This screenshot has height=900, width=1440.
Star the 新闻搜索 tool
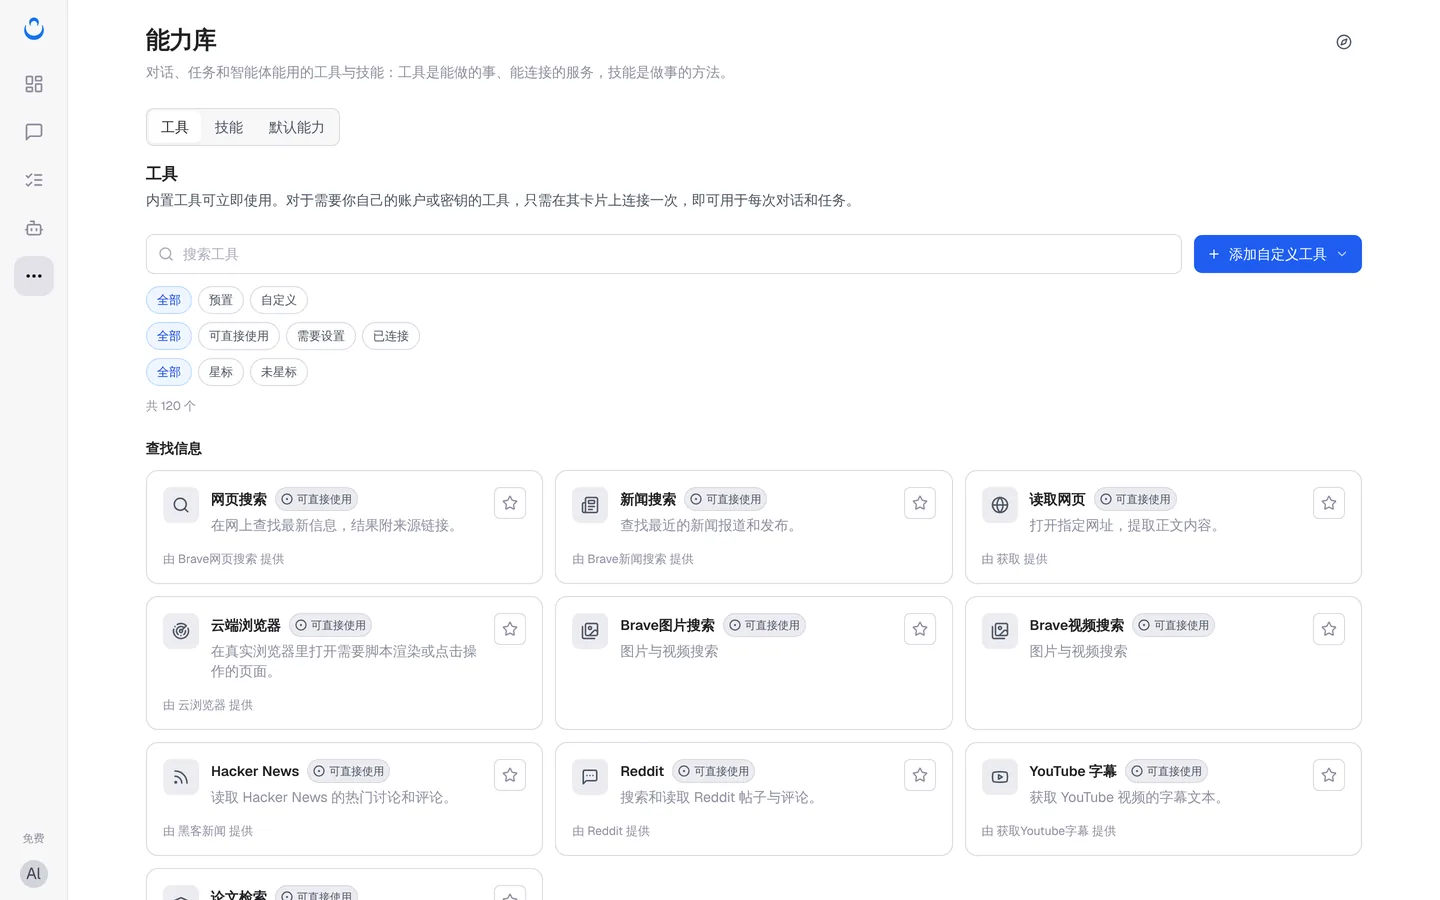920,503
